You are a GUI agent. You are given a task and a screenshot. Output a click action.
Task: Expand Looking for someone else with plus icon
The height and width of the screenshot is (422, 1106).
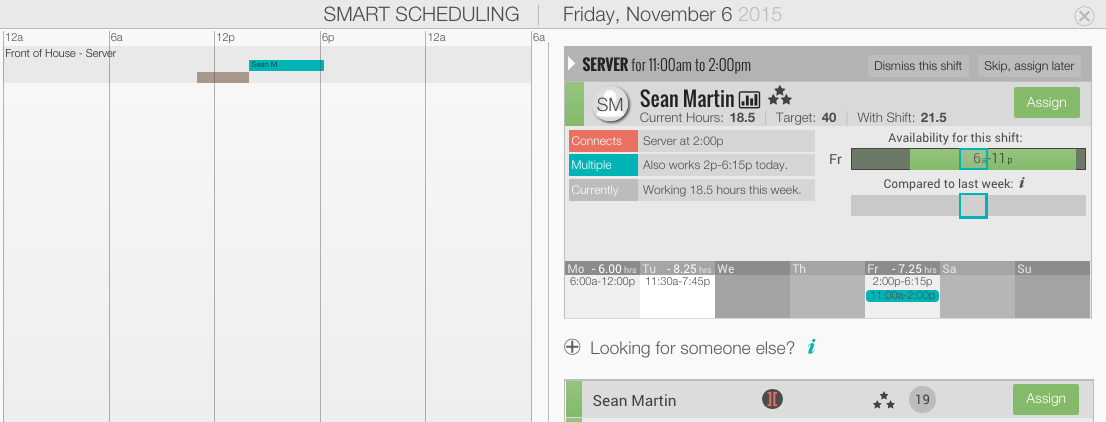point(572,347)
